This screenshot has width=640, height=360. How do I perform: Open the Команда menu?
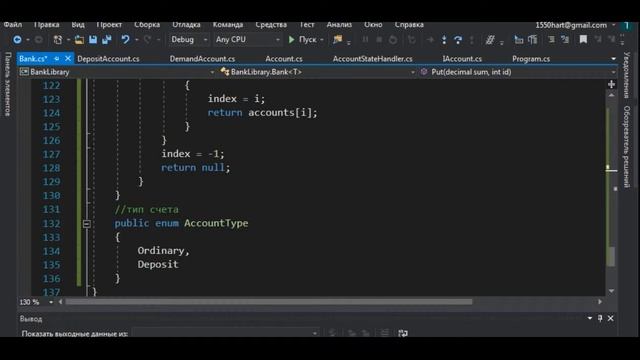pyautogui.click(x=228, y=25)
